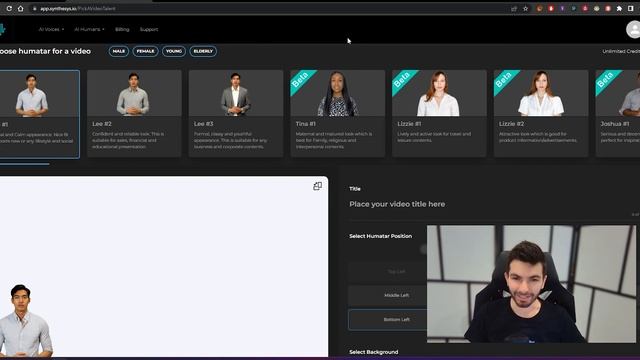
Task: Set humatar position to Bottom Left
Action: pos(387,320)
